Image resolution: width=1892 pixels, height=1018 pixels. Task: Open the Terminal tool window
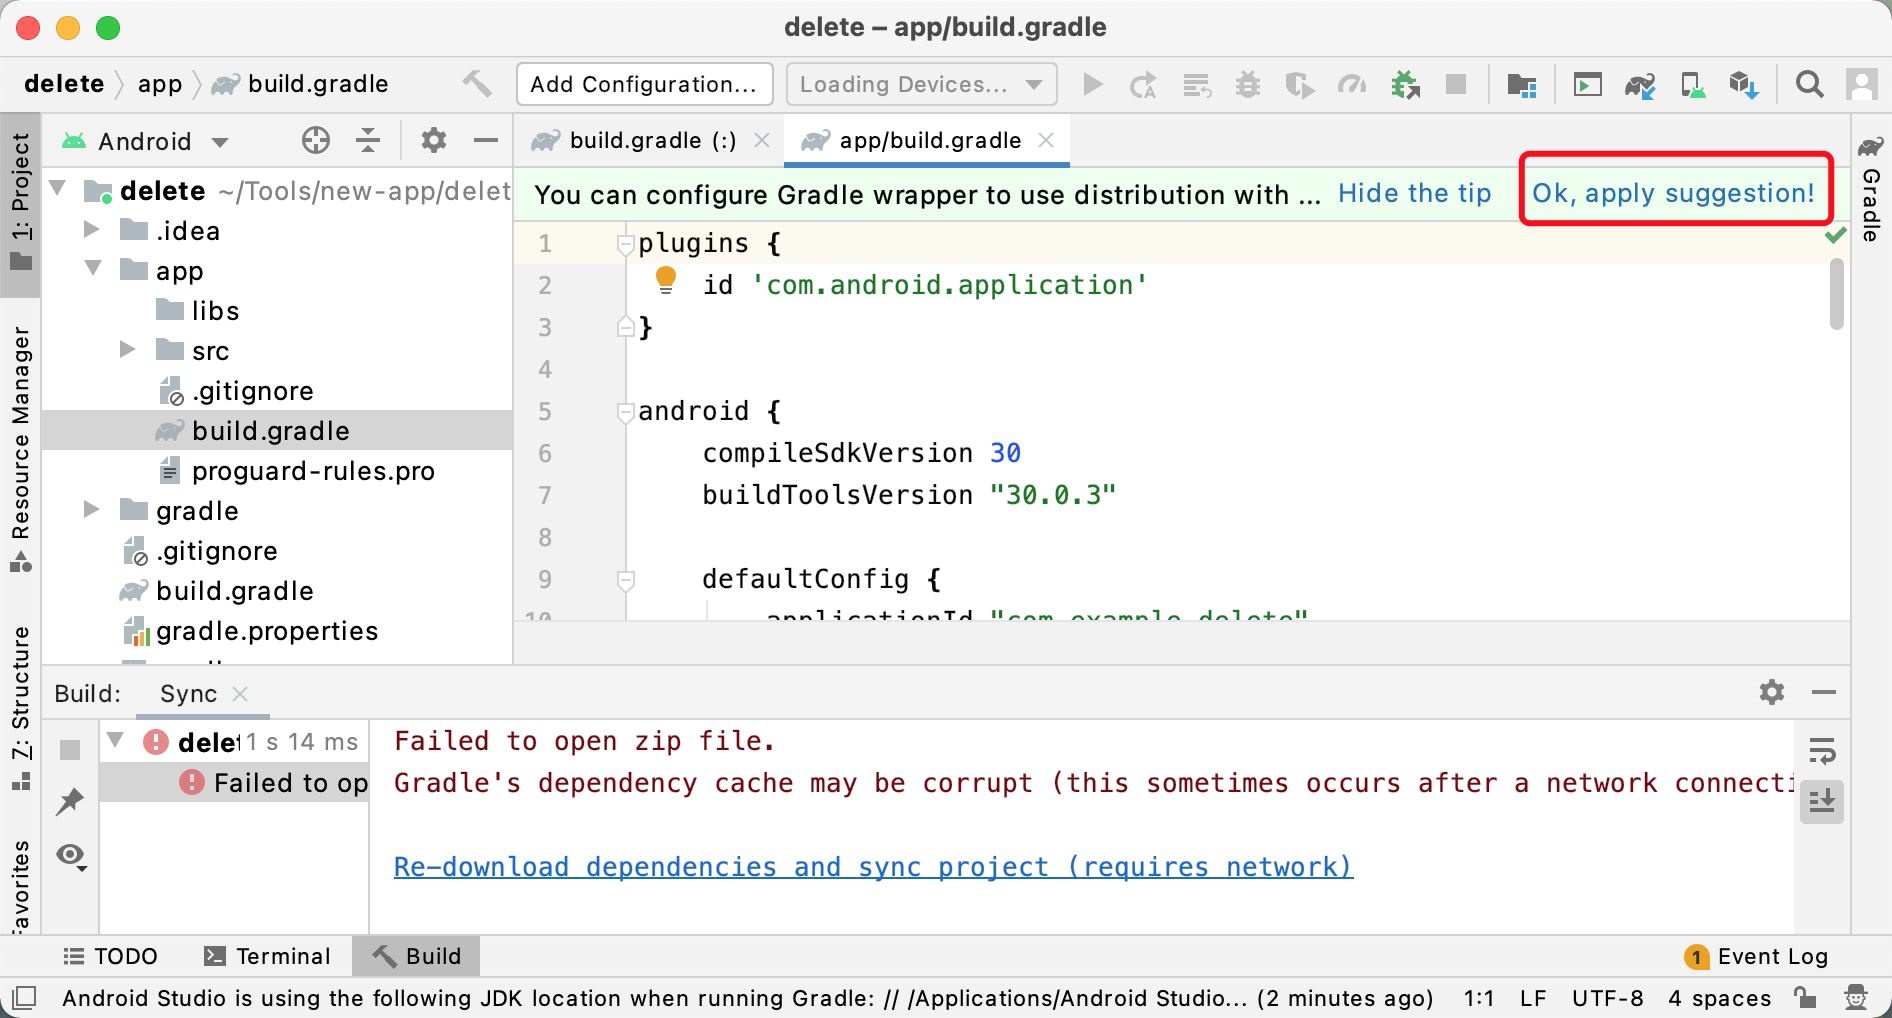(x=267, y=955)
